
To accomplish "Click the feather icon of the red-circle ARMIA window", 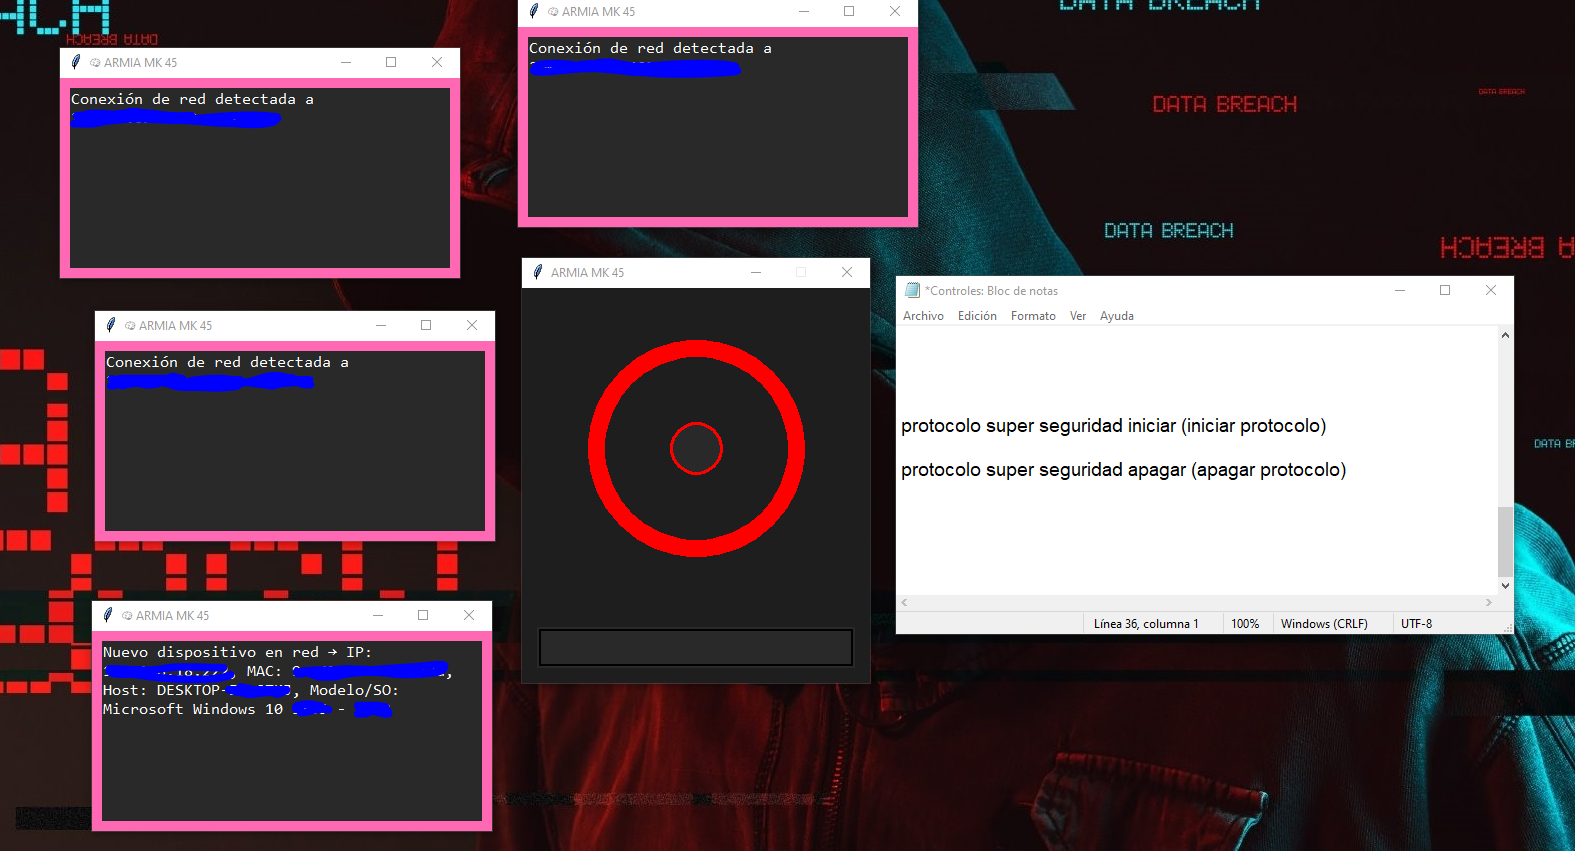I will tap(537, 272).
